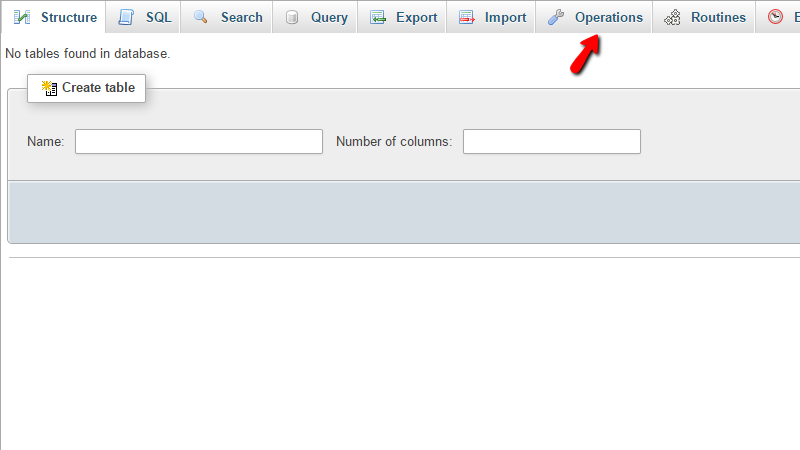Image resolution: width=800 pixels, height=450 pixels.
Task: Click the Create table legend
Action: [x=86, y=88]
